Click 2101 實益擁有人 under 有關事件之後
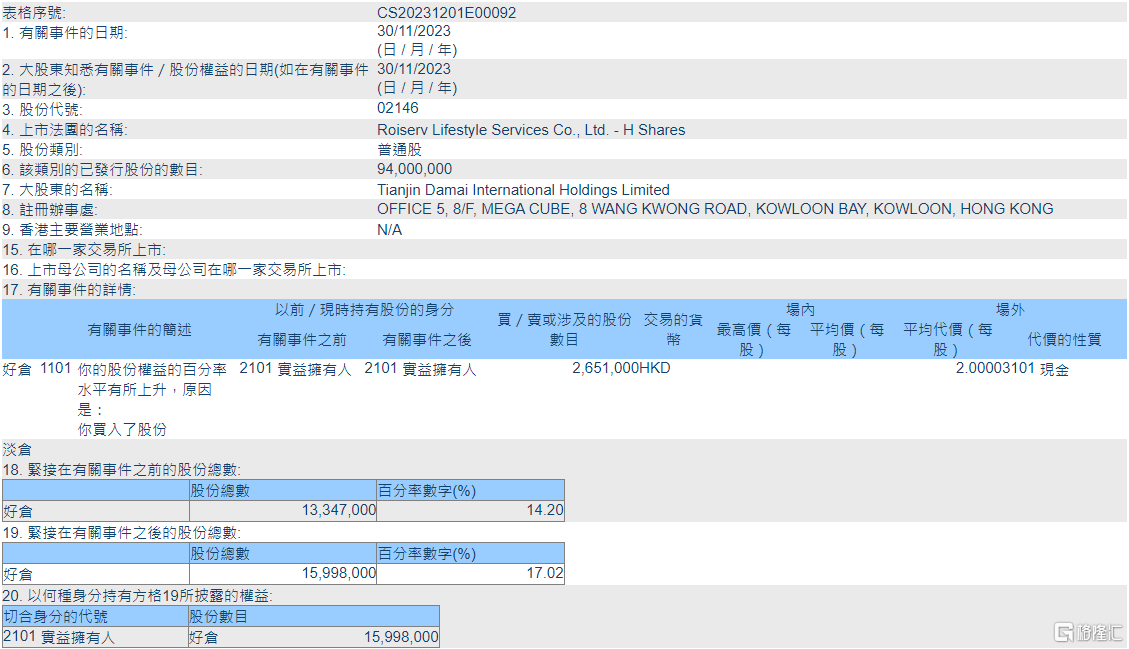Viewport: 1129px width, 649px height. coord(420,369)
